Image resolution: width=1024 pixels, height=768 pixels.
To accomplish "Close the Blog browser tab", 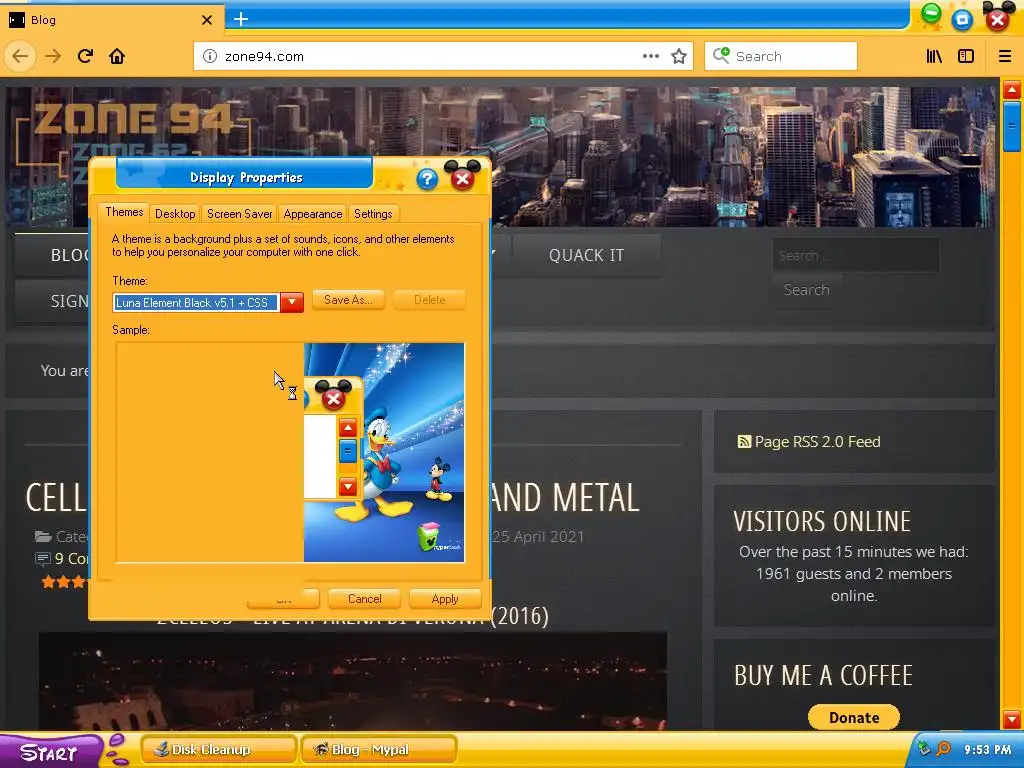I will 206,20.
